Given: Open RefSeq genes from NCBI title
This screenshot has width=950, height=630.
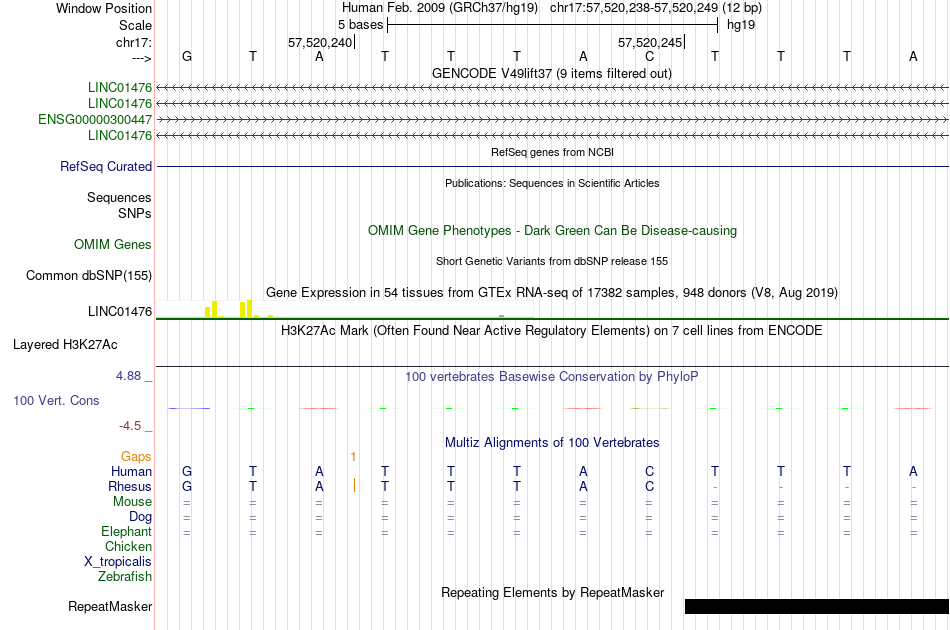Looking at the screenshot, I should pos(552,152).
